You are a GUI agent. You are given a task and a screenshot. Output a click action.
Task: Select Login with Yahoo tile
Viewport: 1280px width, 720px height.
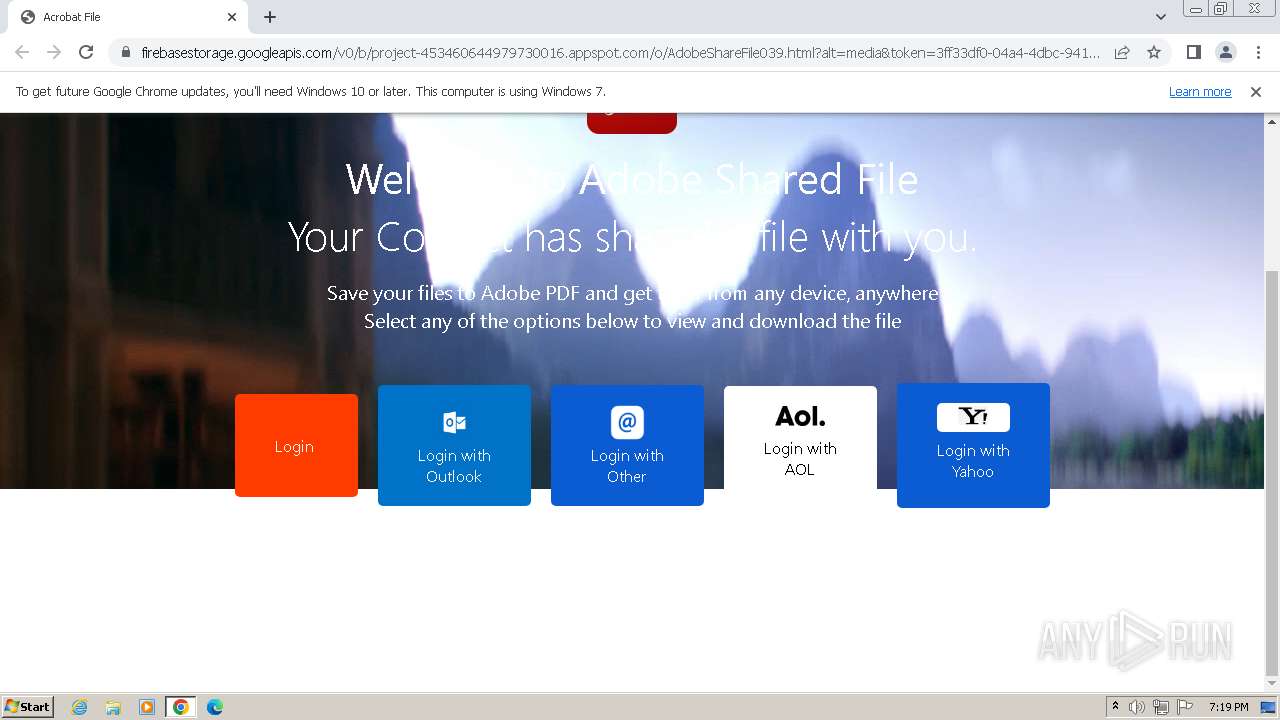coord(973,445)
